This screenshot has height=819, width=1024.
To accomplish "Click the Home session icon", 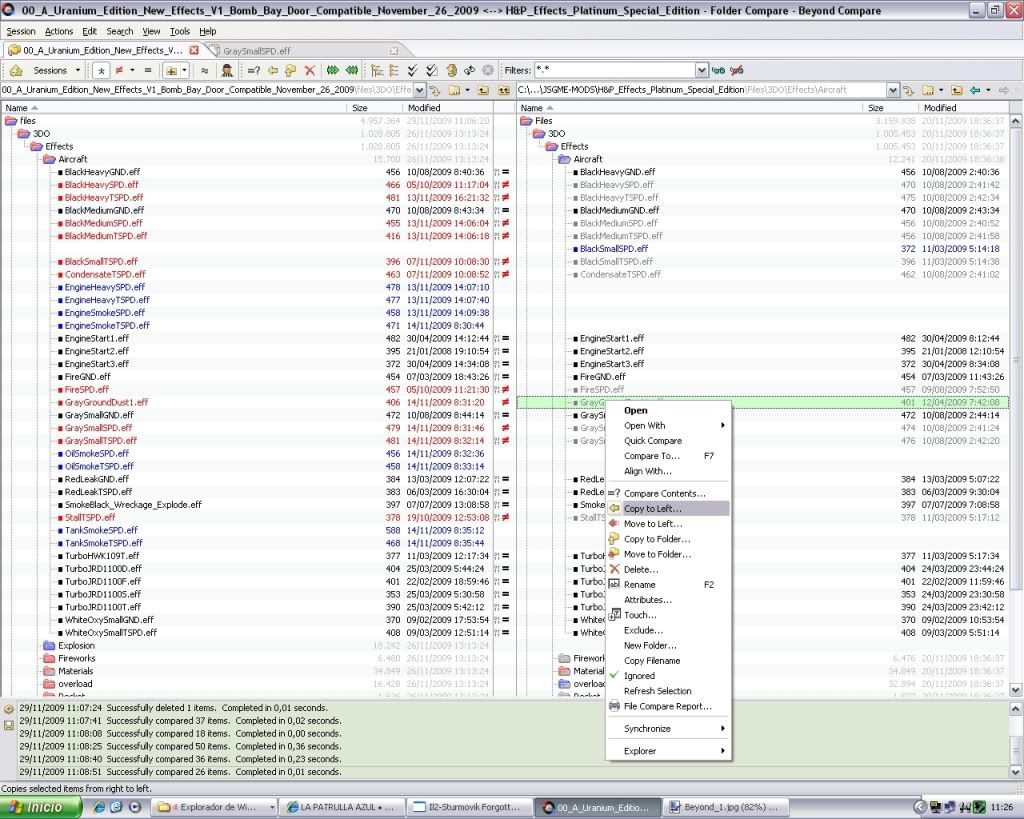I will click(x=16, y=71).
